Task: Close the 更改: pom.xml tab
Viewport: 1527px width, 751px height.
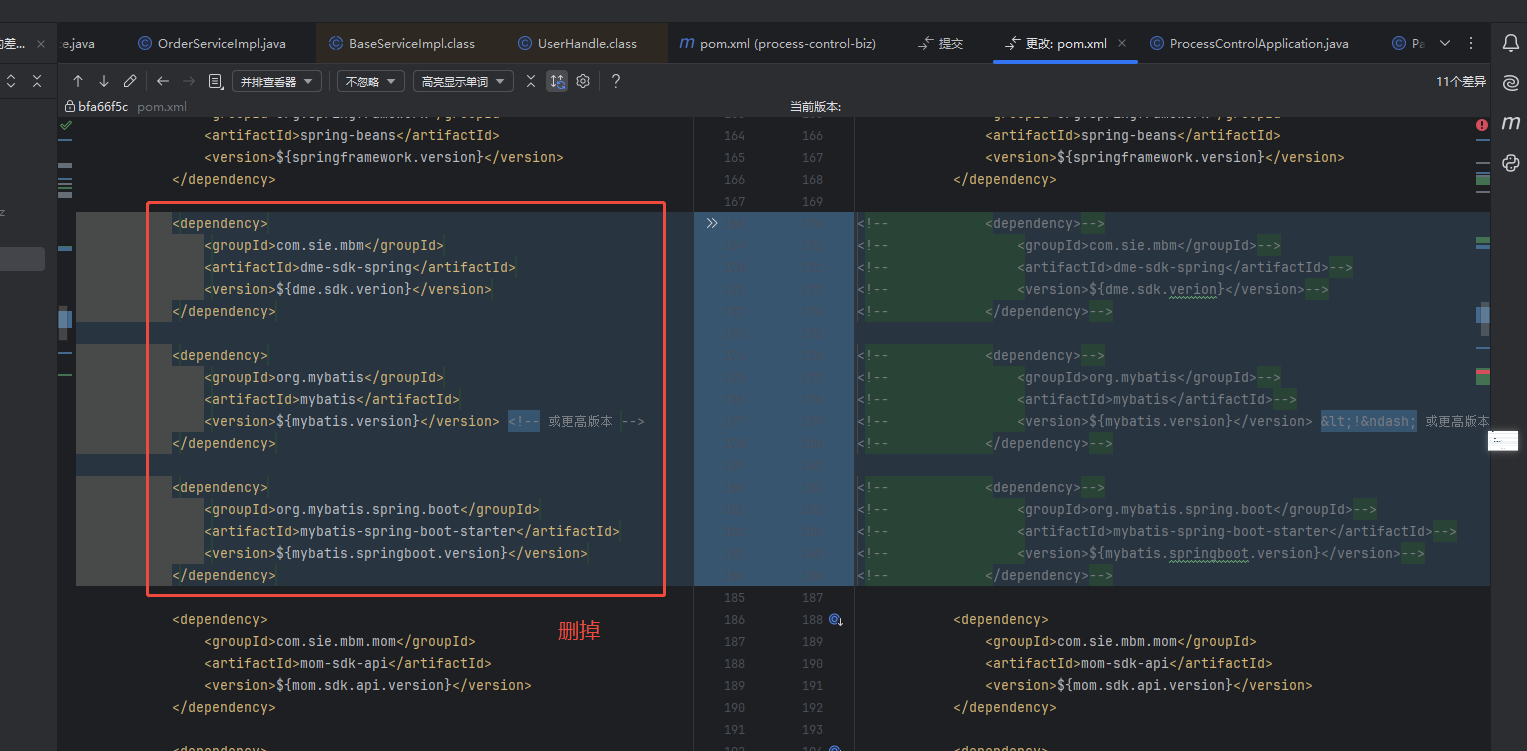Action: pyautogui.click(x=1122, y=43)
